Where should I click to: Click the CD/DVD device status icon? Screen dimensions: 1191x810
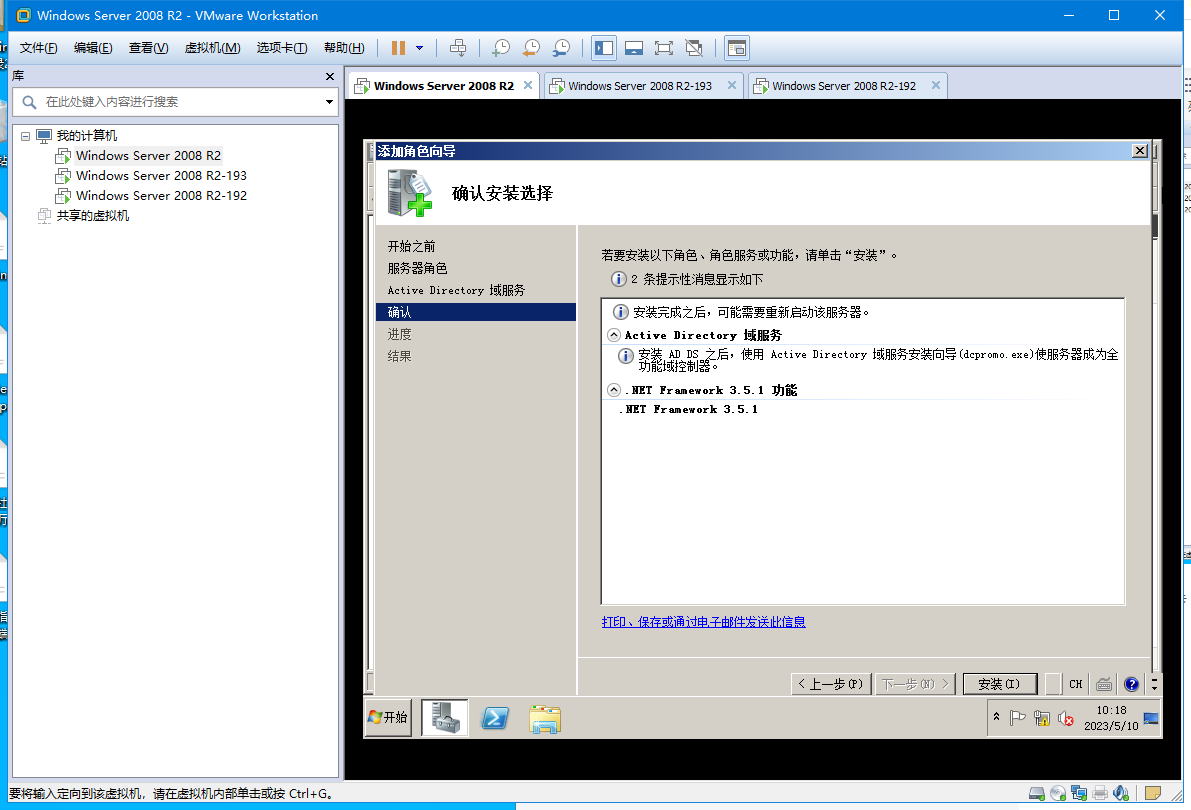pyautogui.click(x=1058, y=793)
